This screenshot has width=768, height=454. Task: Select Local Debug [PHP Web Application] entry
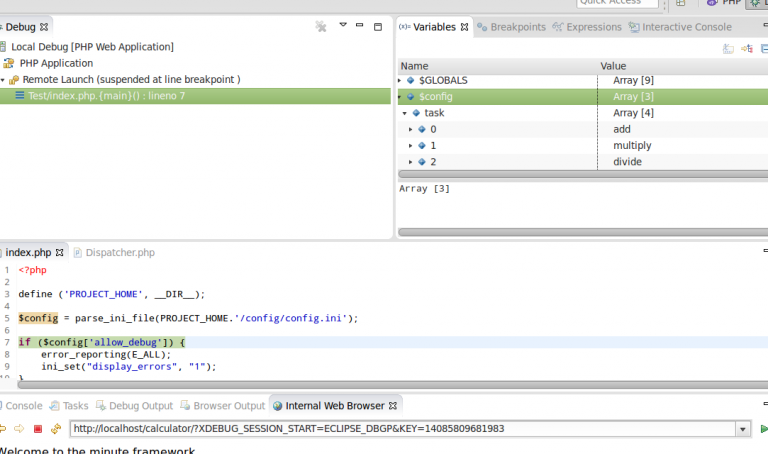click(92, 47)
